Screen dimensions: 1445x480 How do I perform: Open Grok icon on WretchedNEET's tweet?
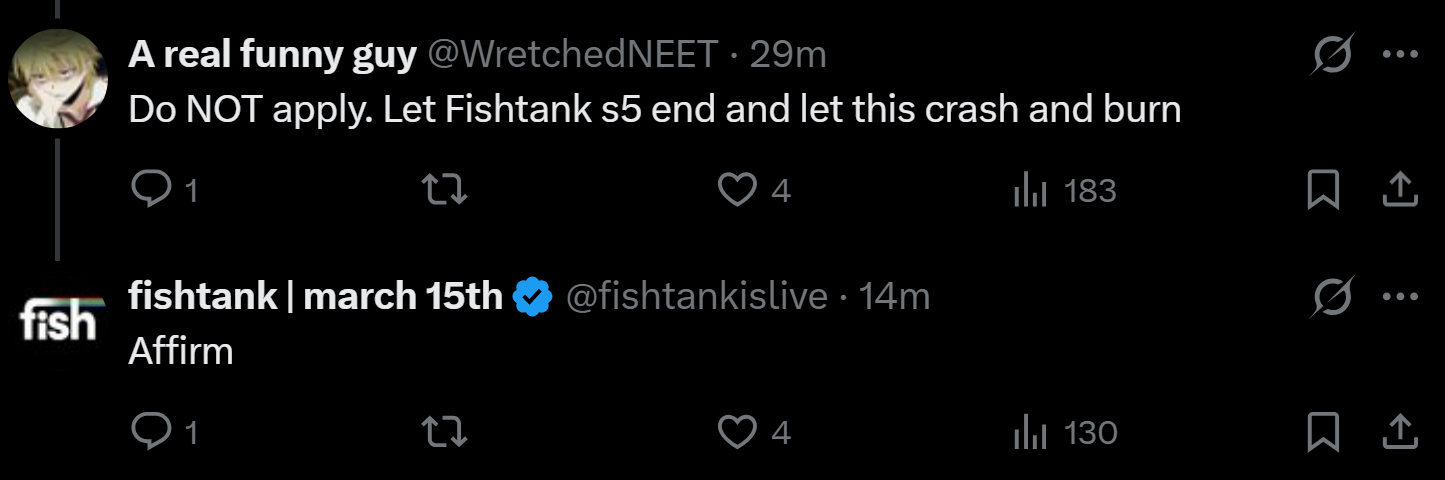1334,54
